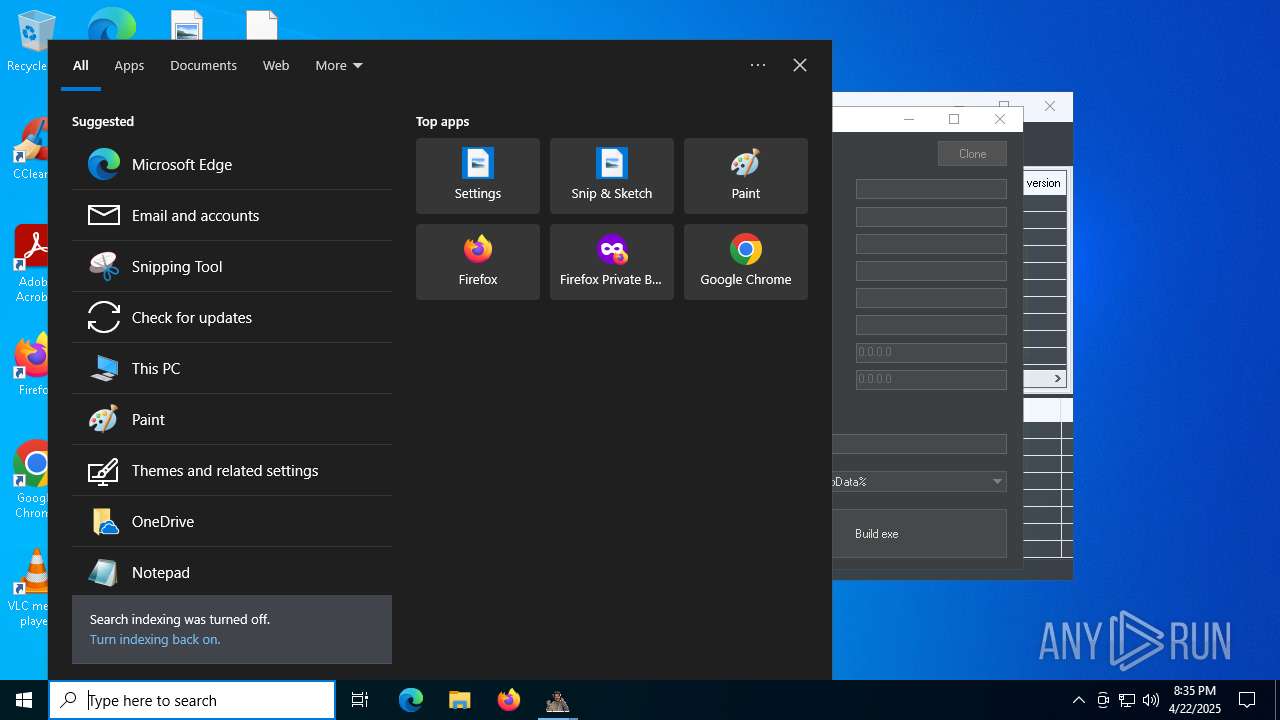Open Settings tile in Top apps

(478, 176)
